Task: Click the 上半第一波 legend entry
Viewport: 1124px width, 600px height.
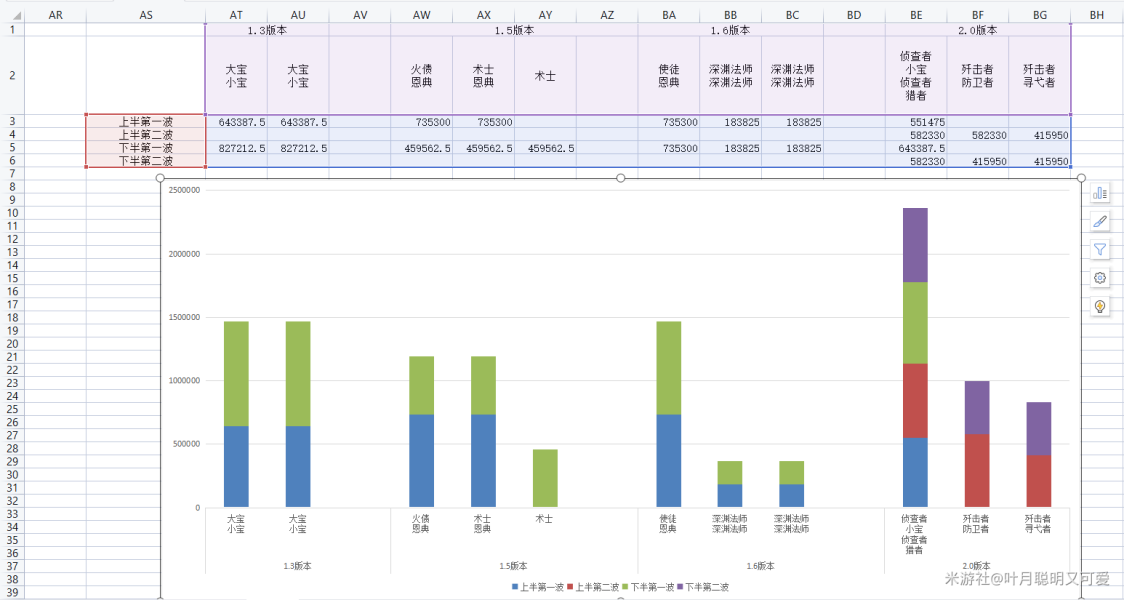Action: coord(537,587)
